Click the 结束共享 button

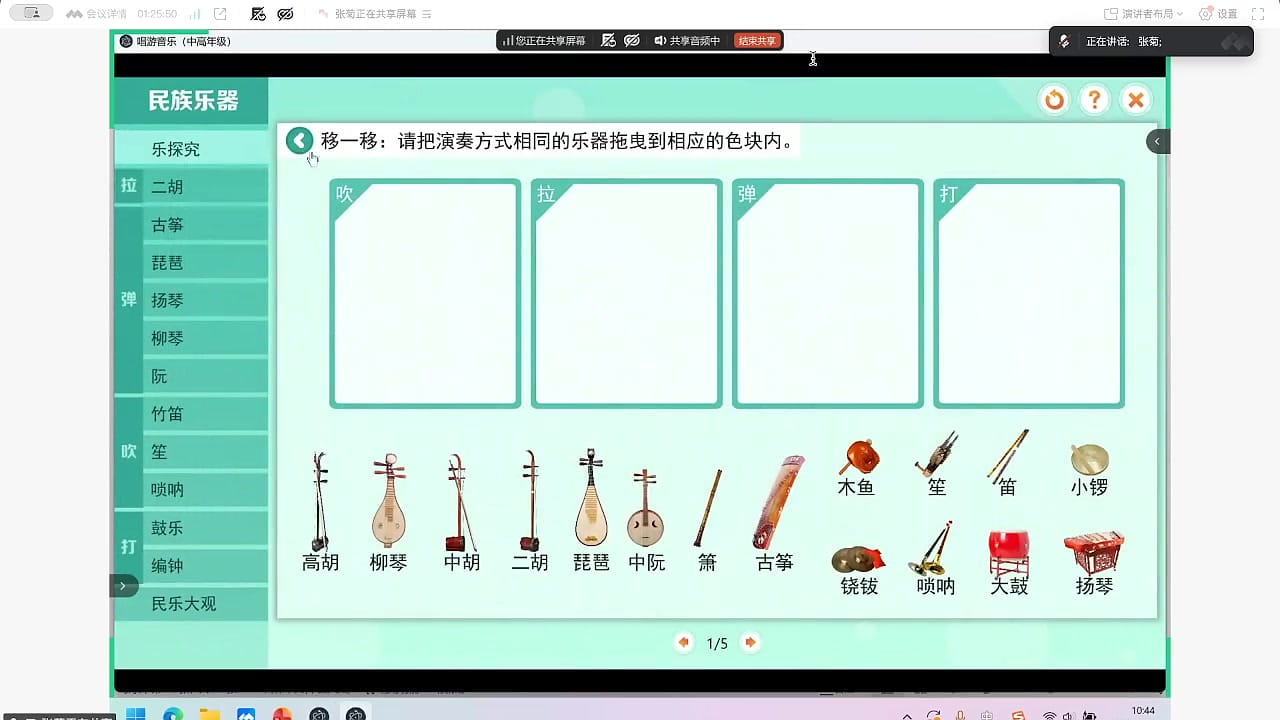coord(757,41)
